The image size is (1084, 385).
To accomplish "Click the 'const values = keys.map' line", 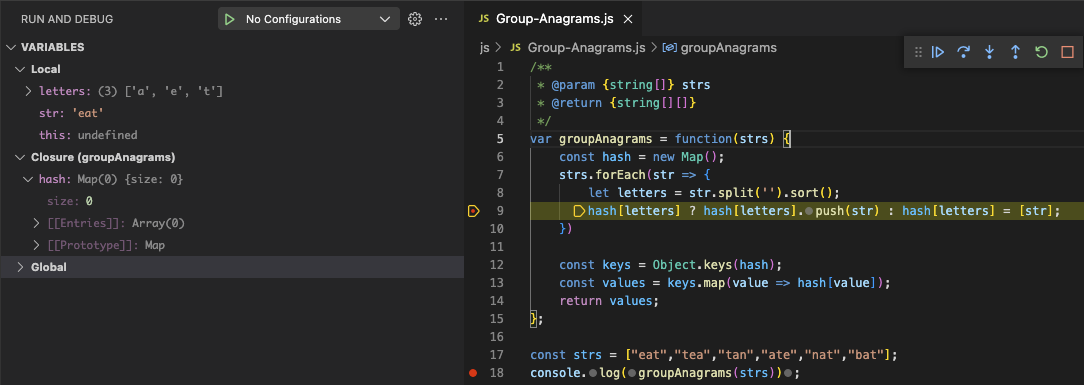I will coord(725,283).
